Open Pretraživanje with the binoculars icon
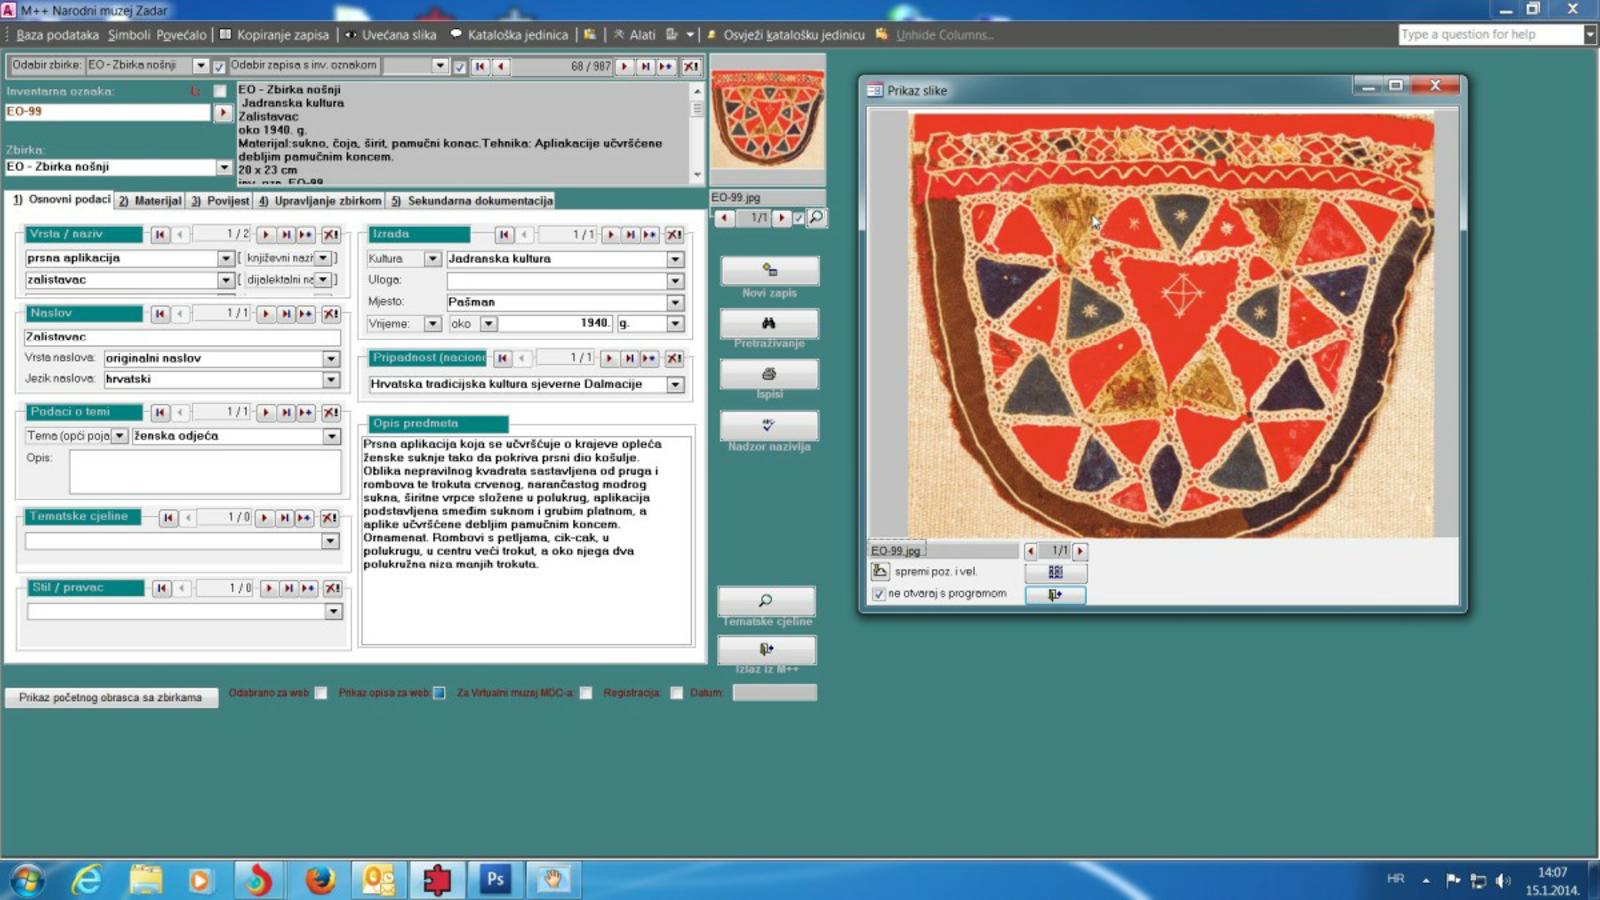Viewport: 1600px width, 900px height. pyautogui.click(x=769, y=323)
